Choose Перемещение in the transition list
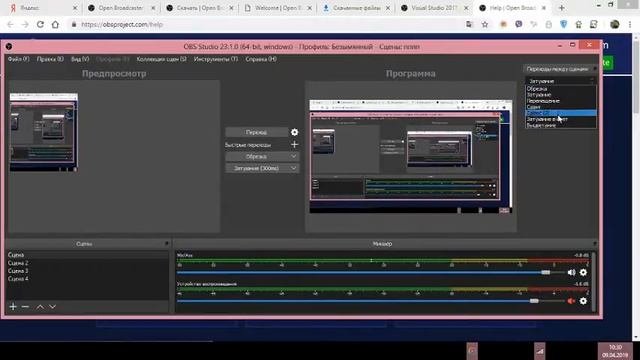Image resolution: width=640 pixels, height=360 pixels. (560, 101)
